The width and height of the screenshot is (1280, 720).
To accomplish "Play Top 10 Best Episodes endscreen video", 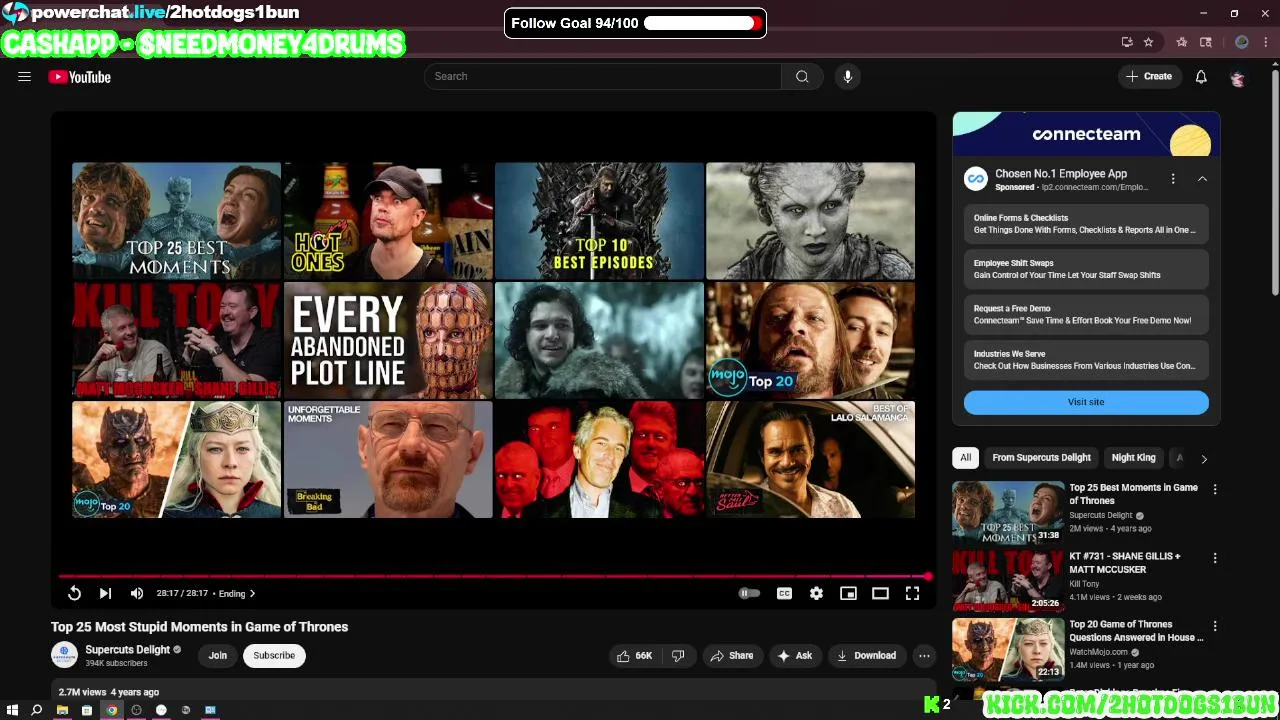I will [x=599, y=221].
